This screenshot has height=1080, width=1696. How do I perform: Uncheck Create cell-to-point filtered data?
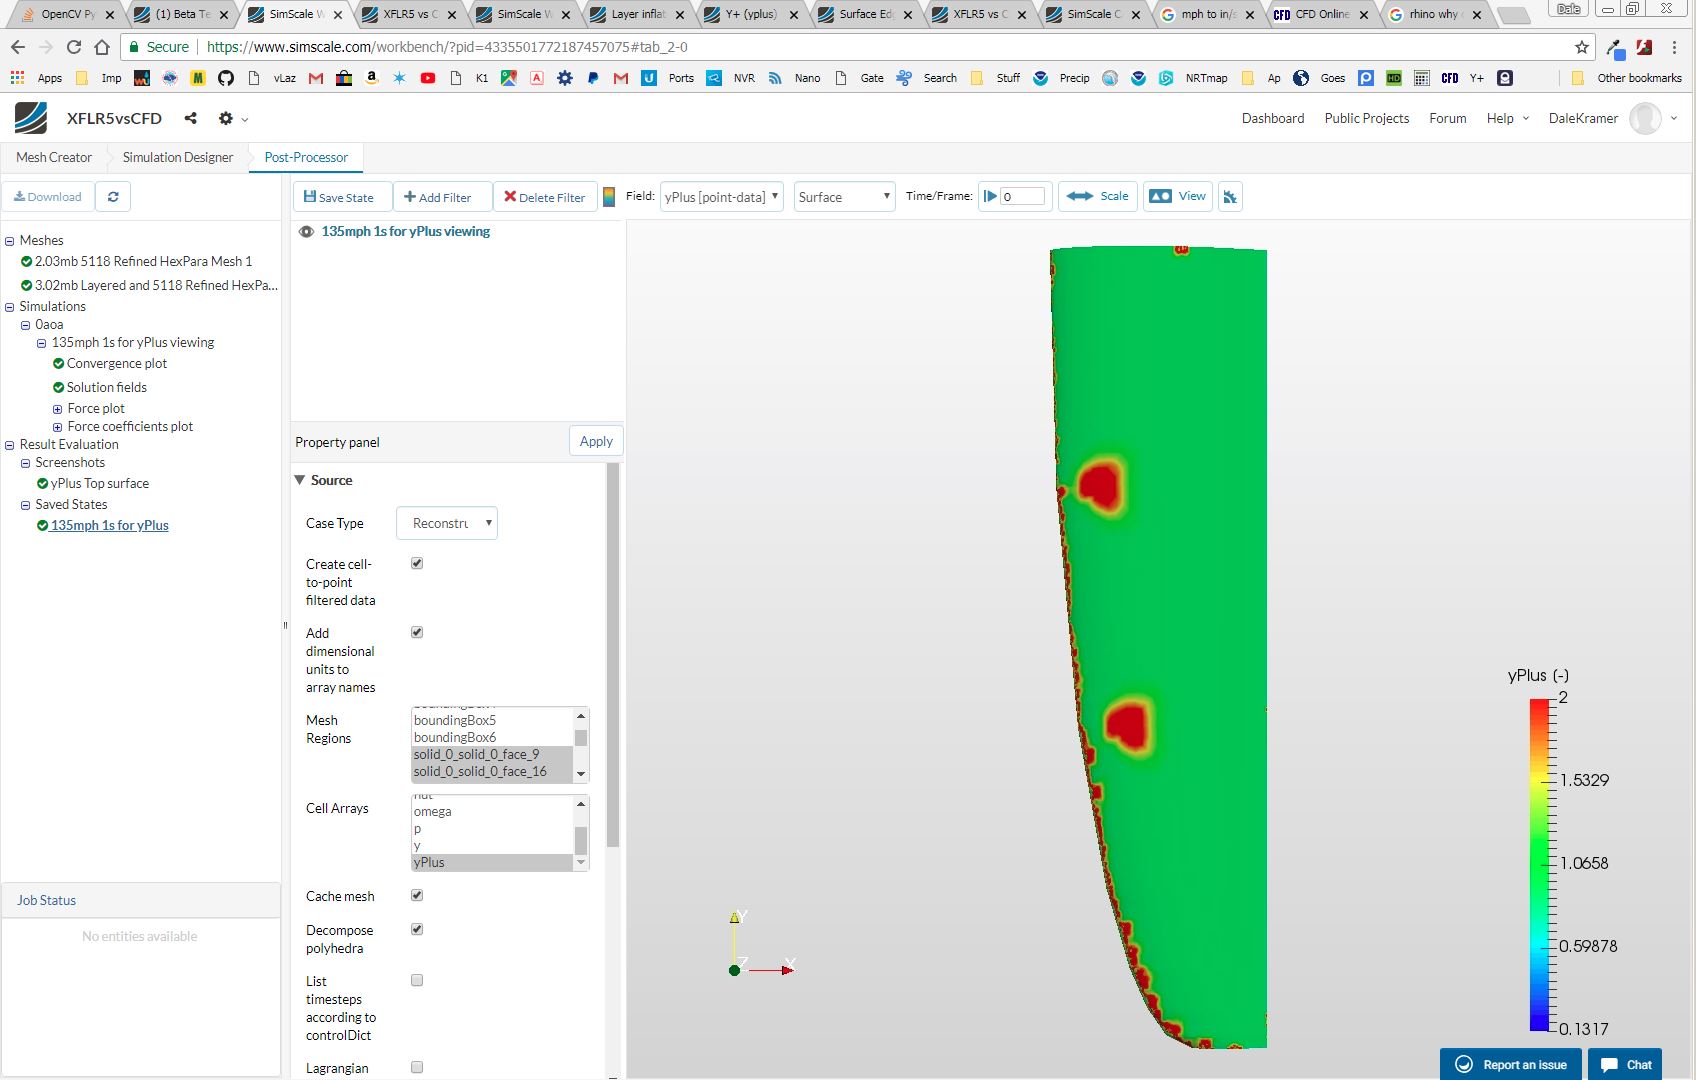pos(417,563)
